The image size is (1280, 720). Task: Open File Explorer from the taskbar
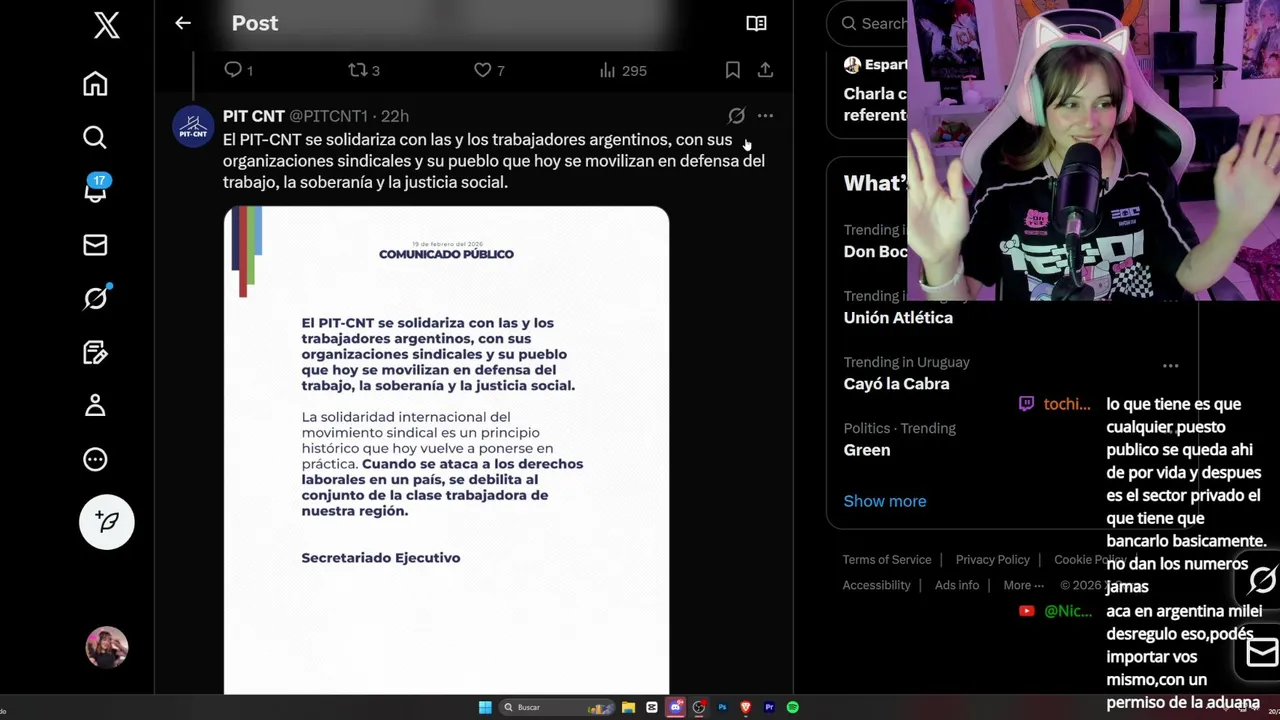tap(628, 707)
